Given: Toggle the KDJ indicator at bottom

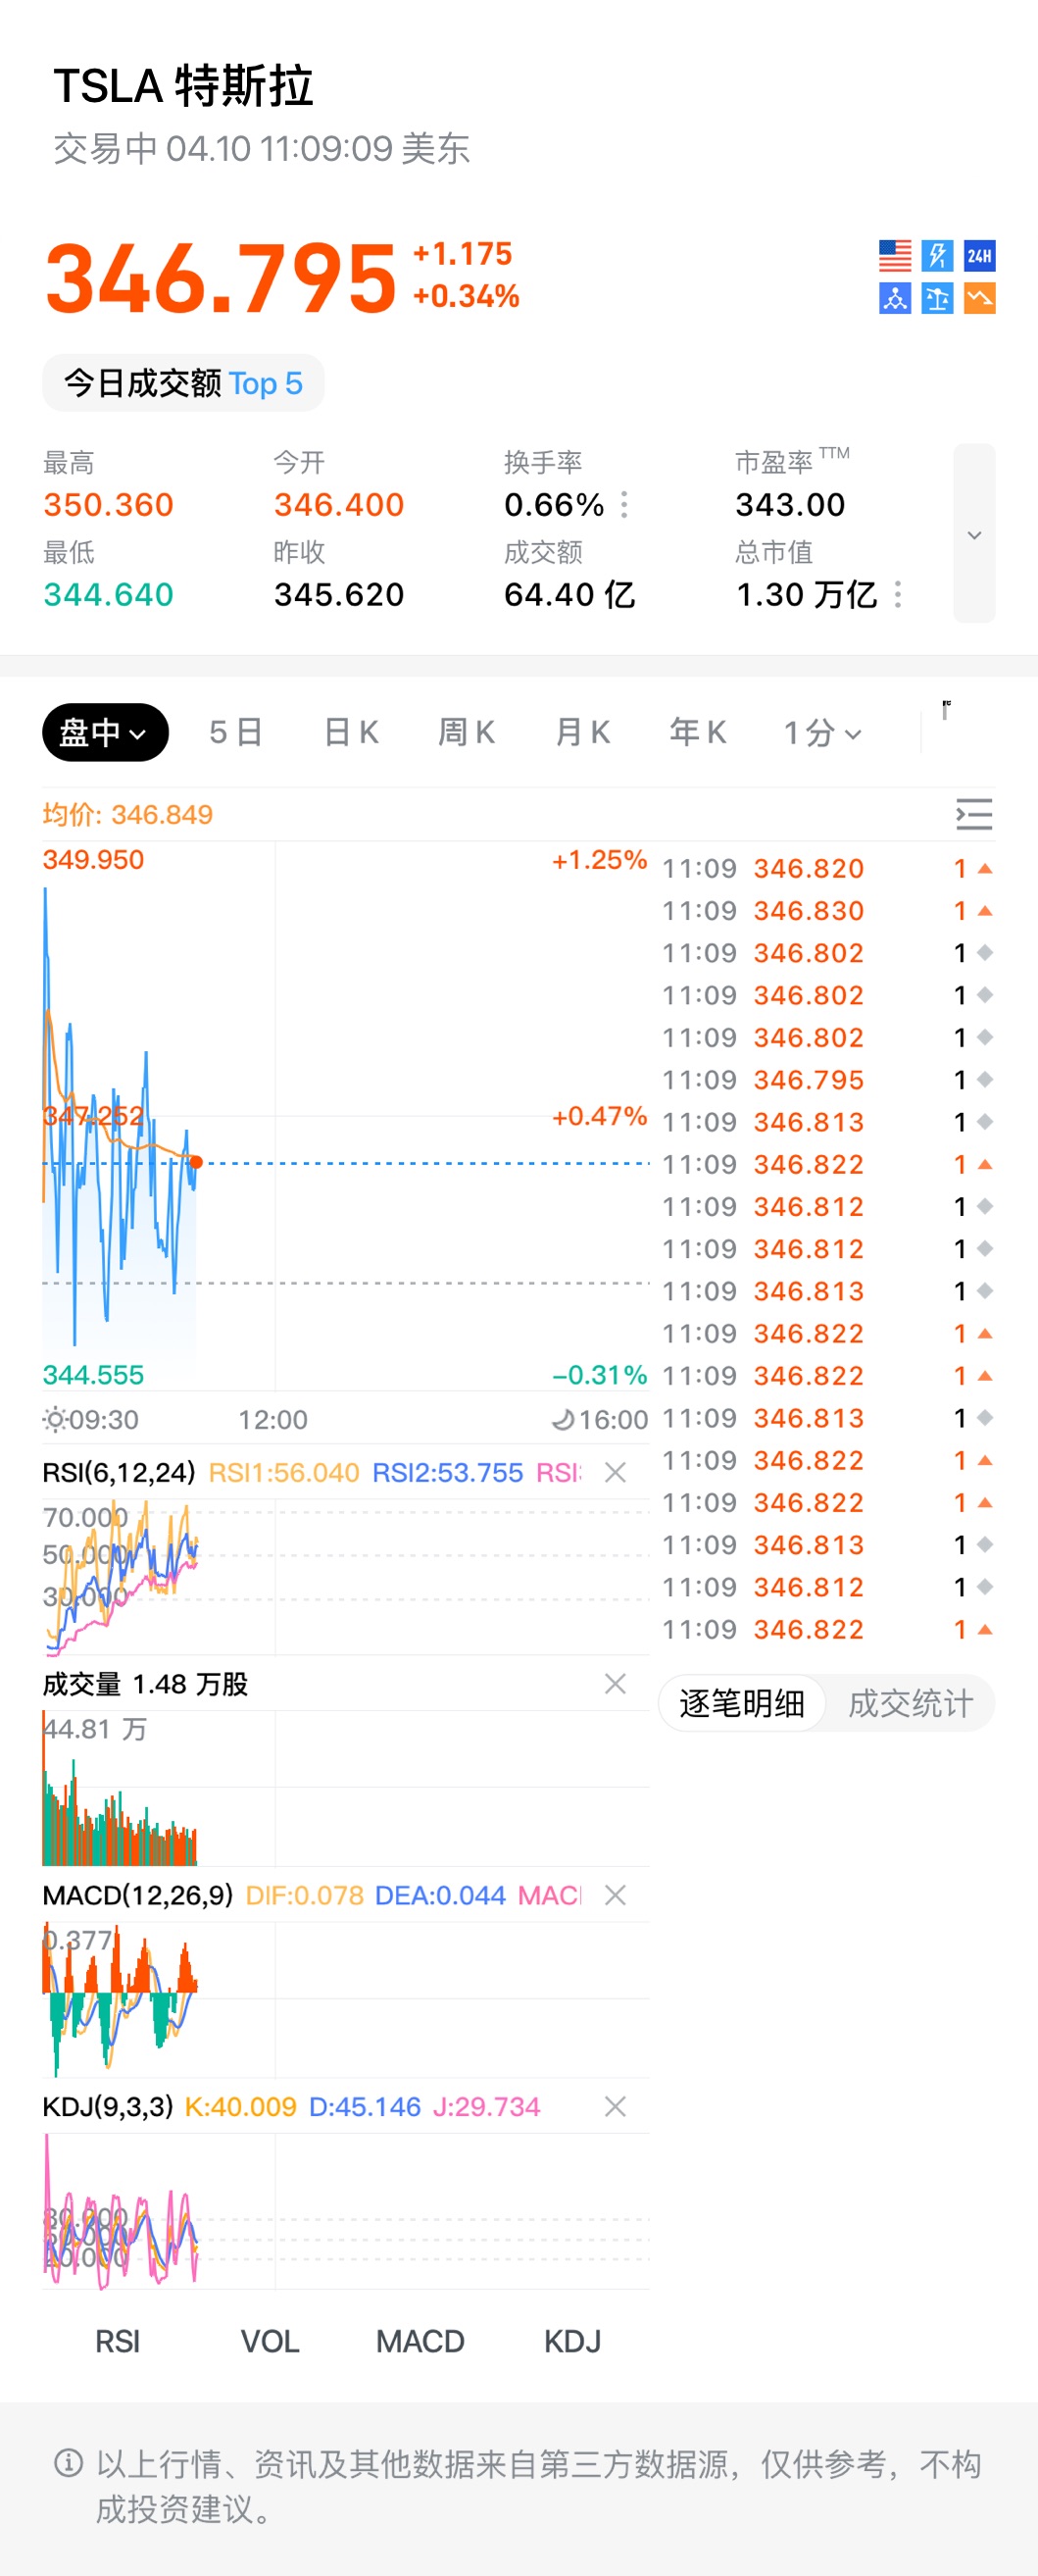Looking at the screenshot, I should (x=572, y=2341).
